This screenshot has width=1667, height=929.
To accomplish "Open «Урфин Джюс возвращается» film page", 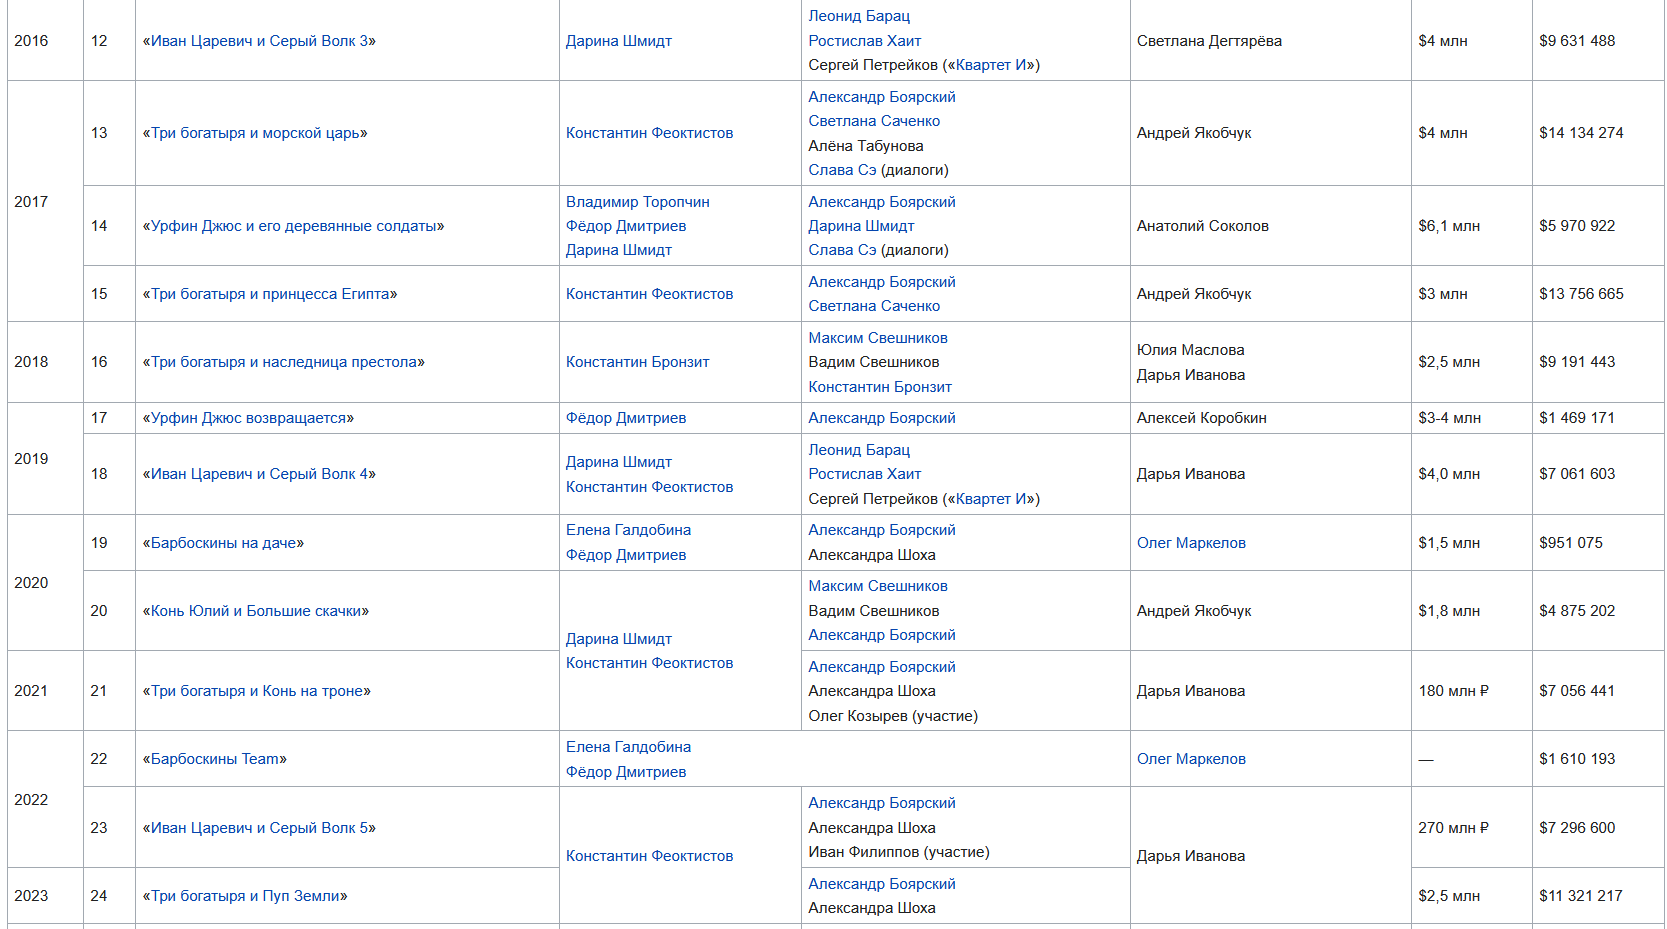I will tap(248, 418).
